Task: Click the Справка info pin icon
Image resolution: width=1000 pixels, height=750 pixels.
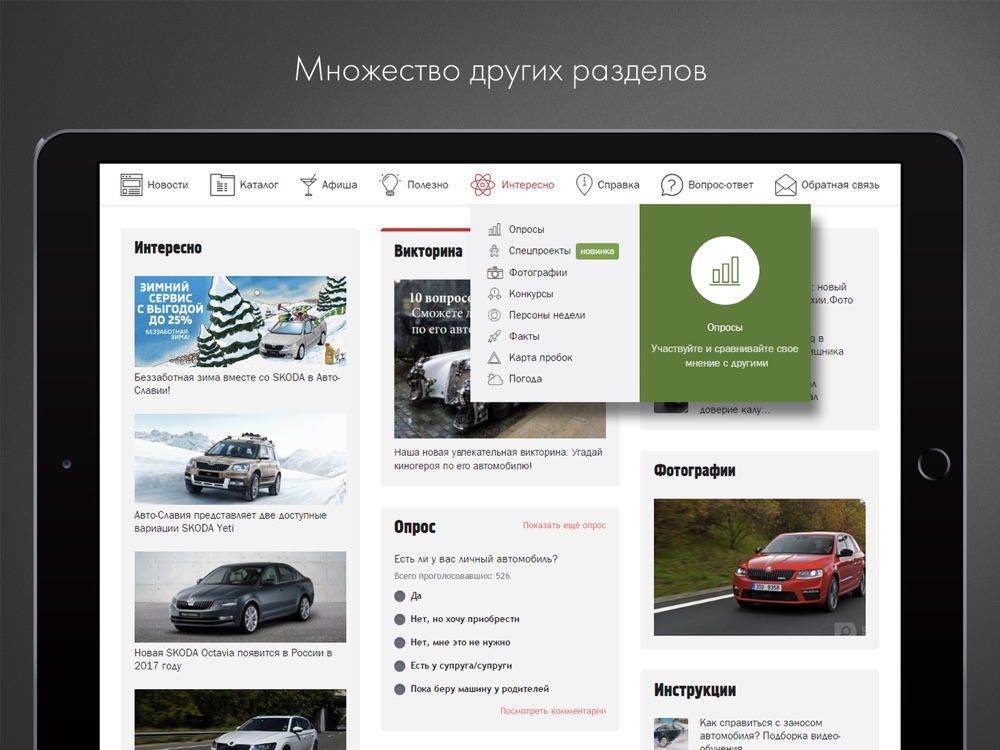Action: [x=584, y=184]
